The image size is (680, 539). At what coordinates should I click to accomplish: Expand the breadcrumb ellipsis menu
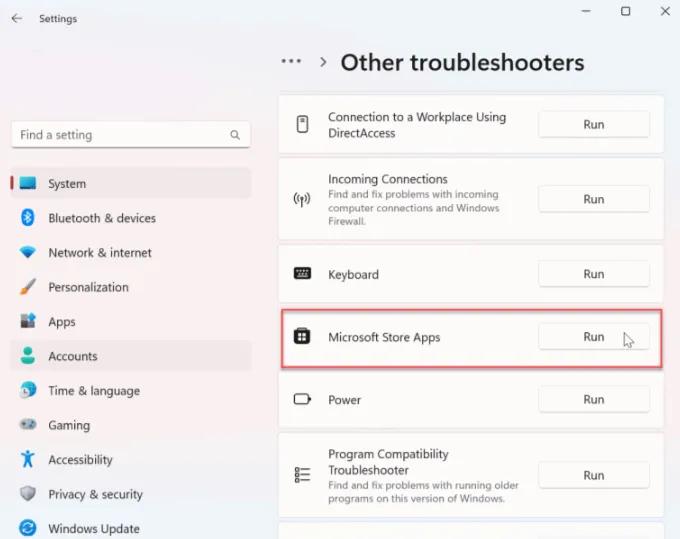pos(291,62)
